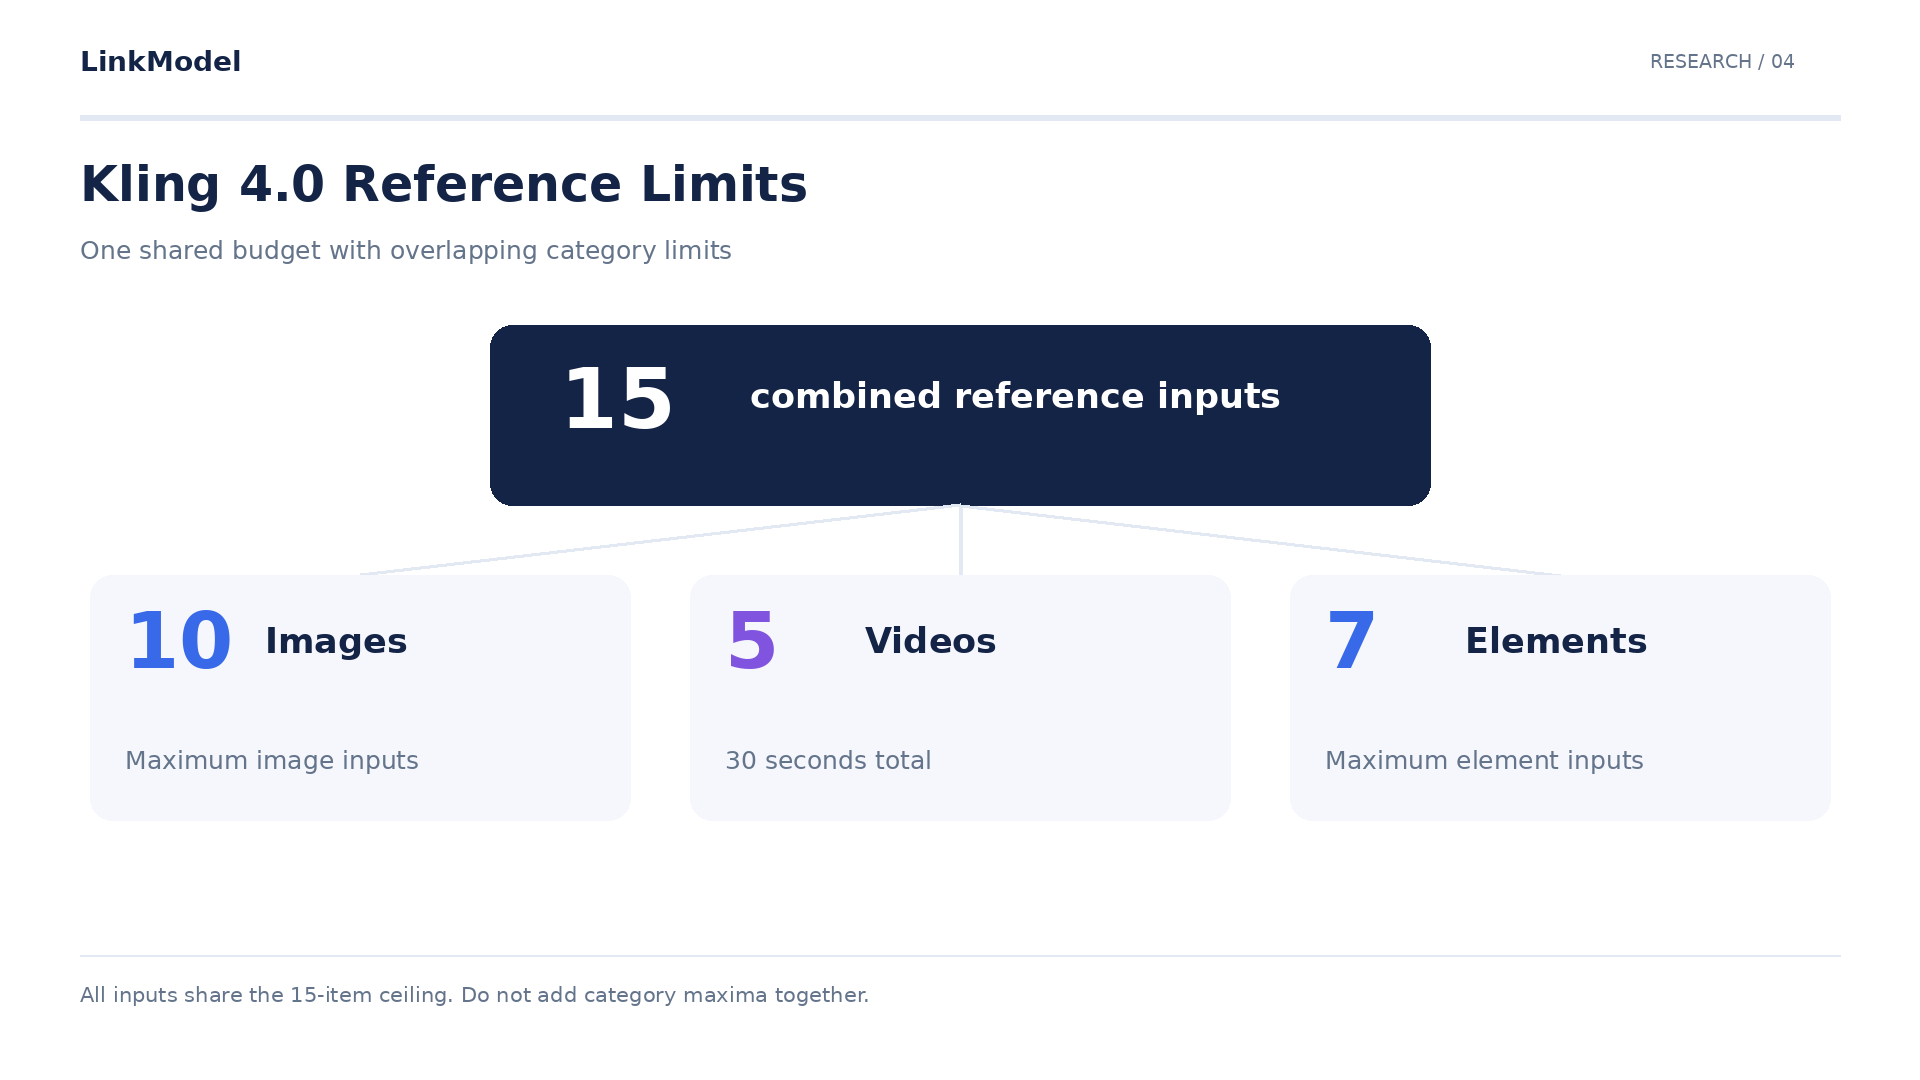The height and width of the screenshot is (1080, 1920).
Task: Click the footer note about 15-item ceiling
Action: 475,996
